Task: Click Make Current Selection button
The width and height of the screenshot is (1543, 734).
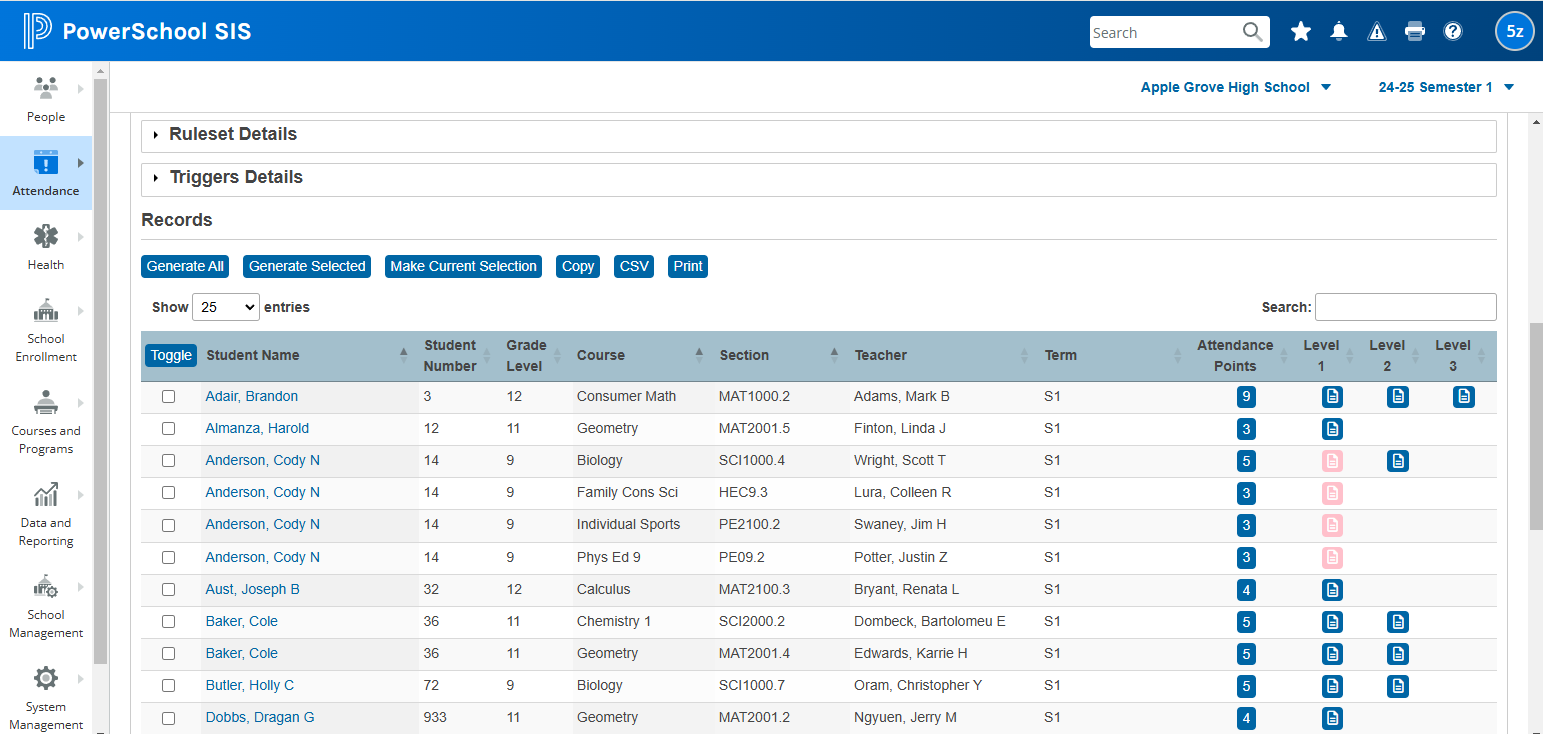Action: tap(463, 266)
